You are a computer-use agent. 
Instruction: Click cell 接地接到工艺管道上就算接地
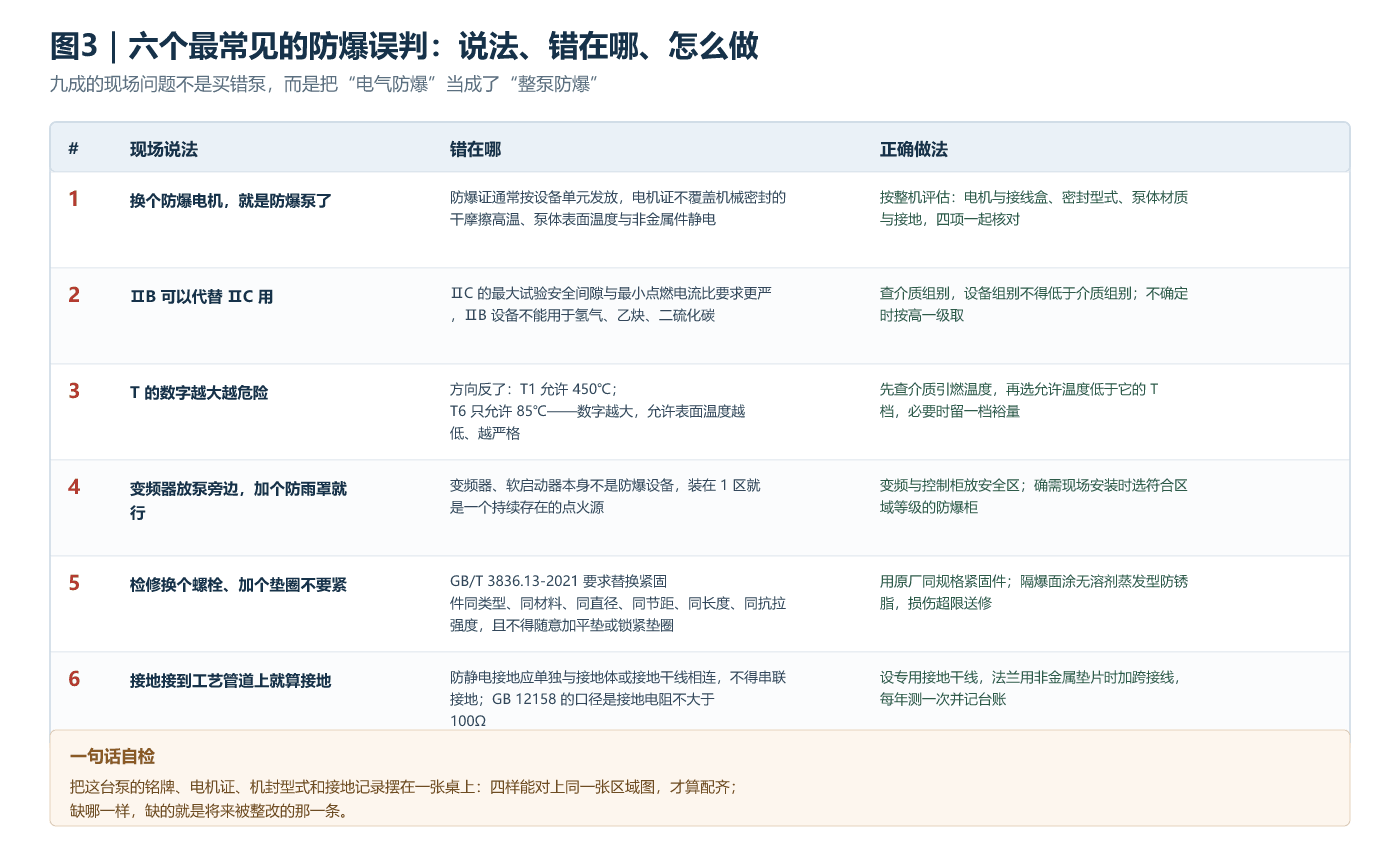pyautogui.click(x=231, y=681)
